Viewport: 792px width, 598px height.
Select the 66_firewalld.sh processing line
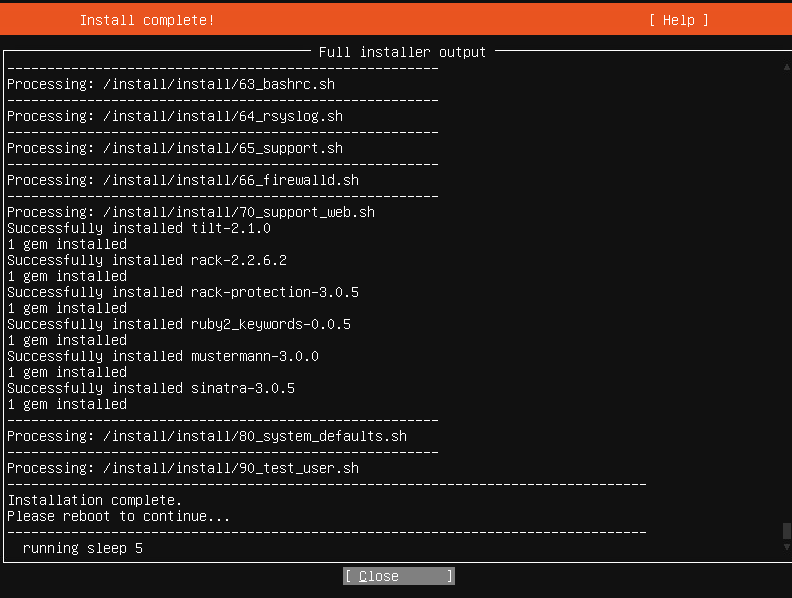point(183,180)
